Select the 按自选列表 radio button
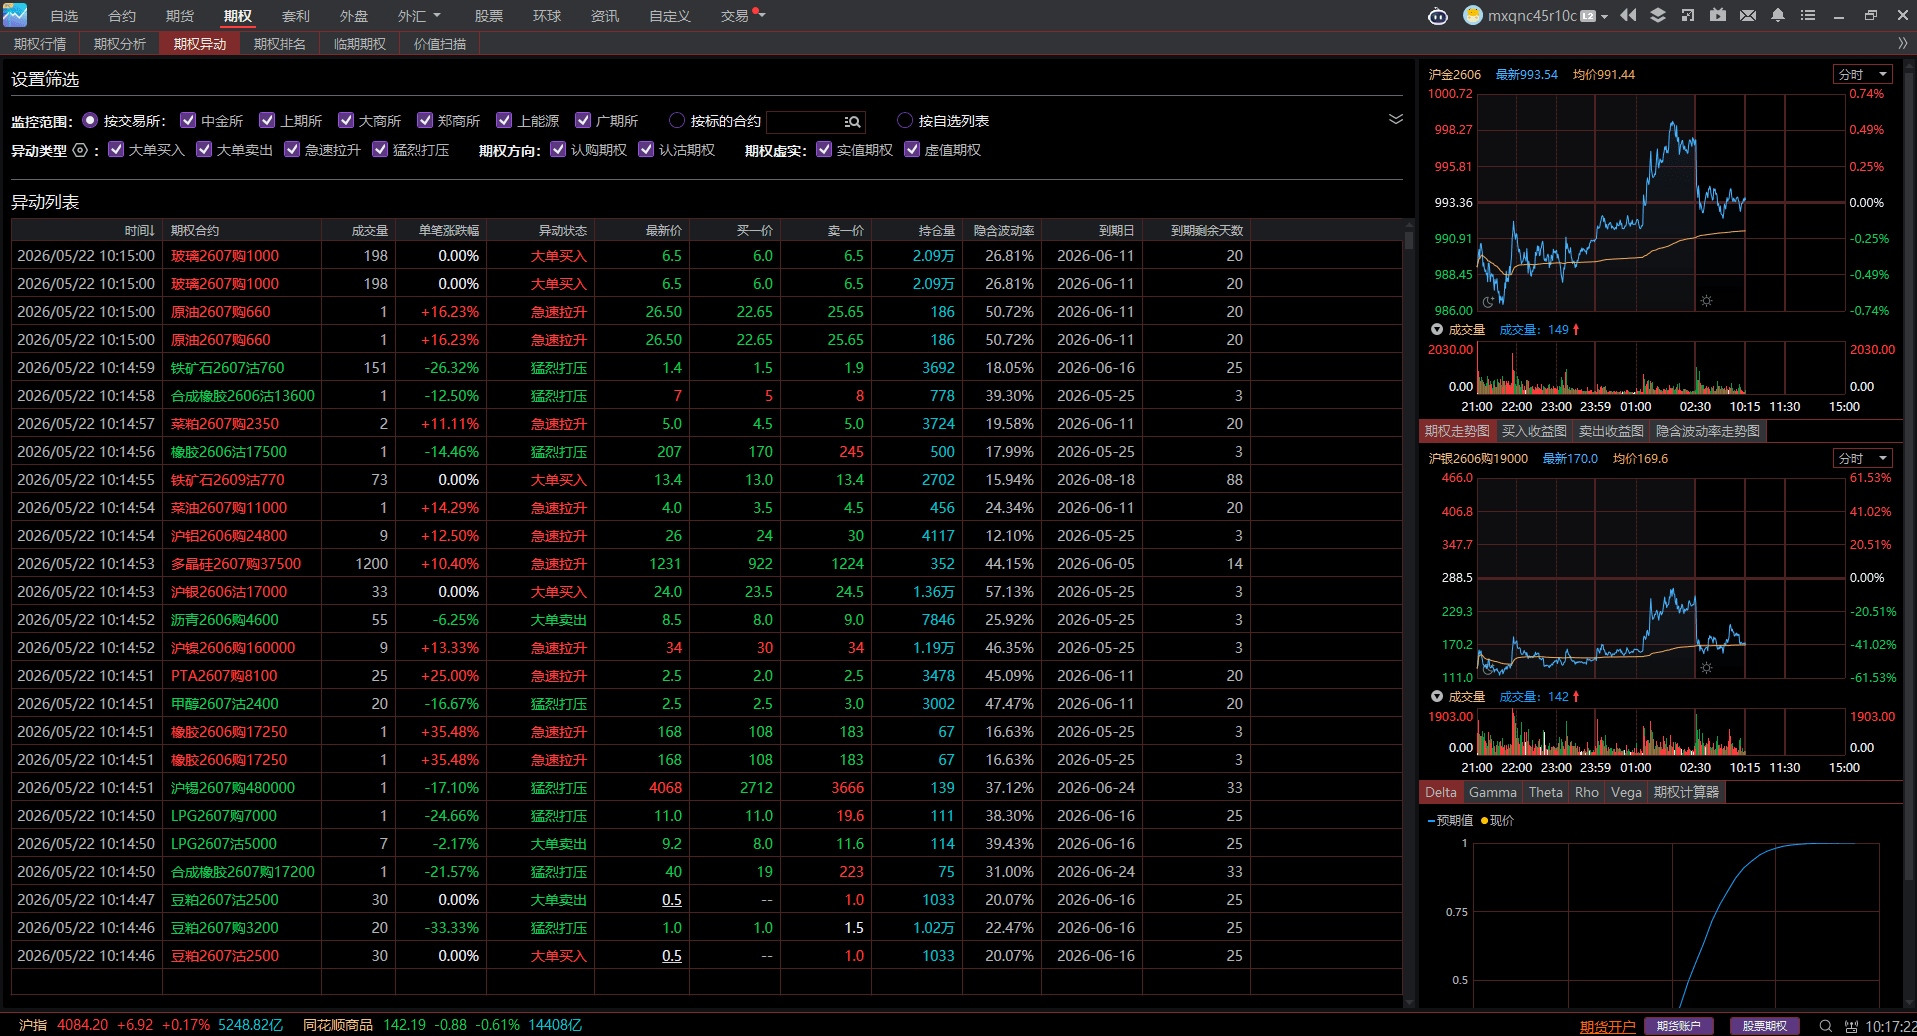Image resolution: width=1917 pixels, height=1036 pixels. point(905,120)
